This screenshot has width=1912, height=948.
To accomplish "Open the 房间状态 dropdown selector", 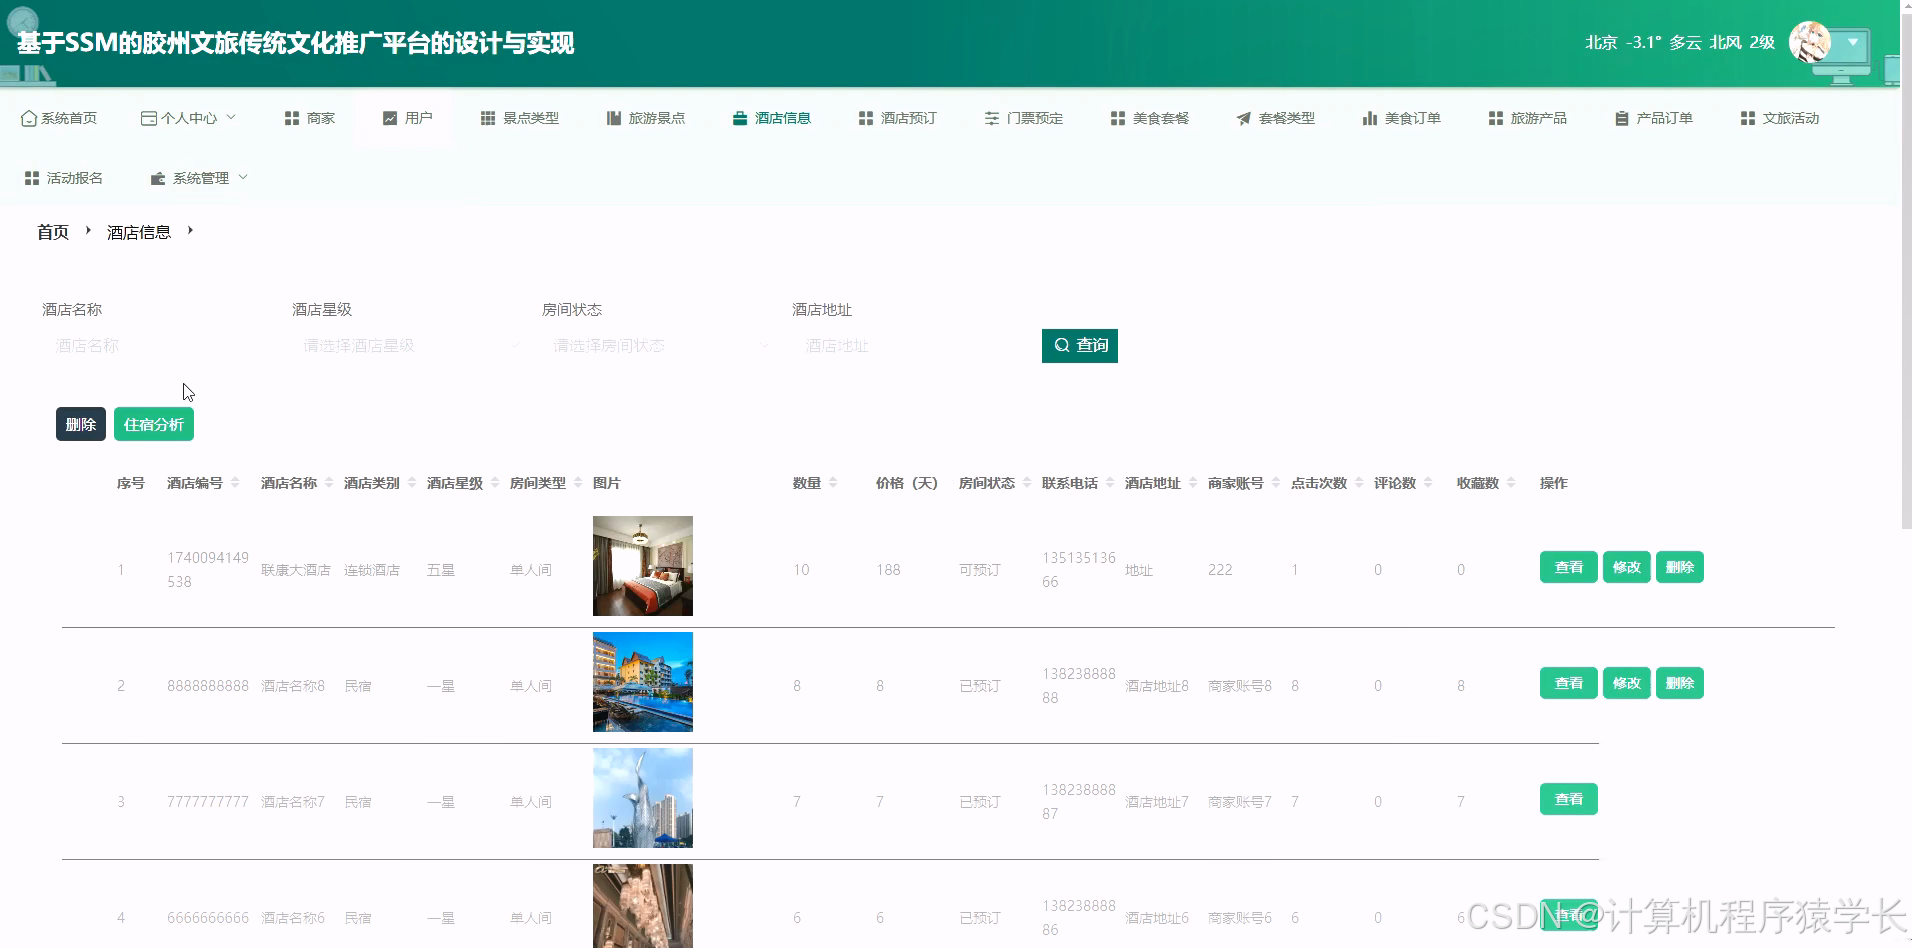I will 657,345.
